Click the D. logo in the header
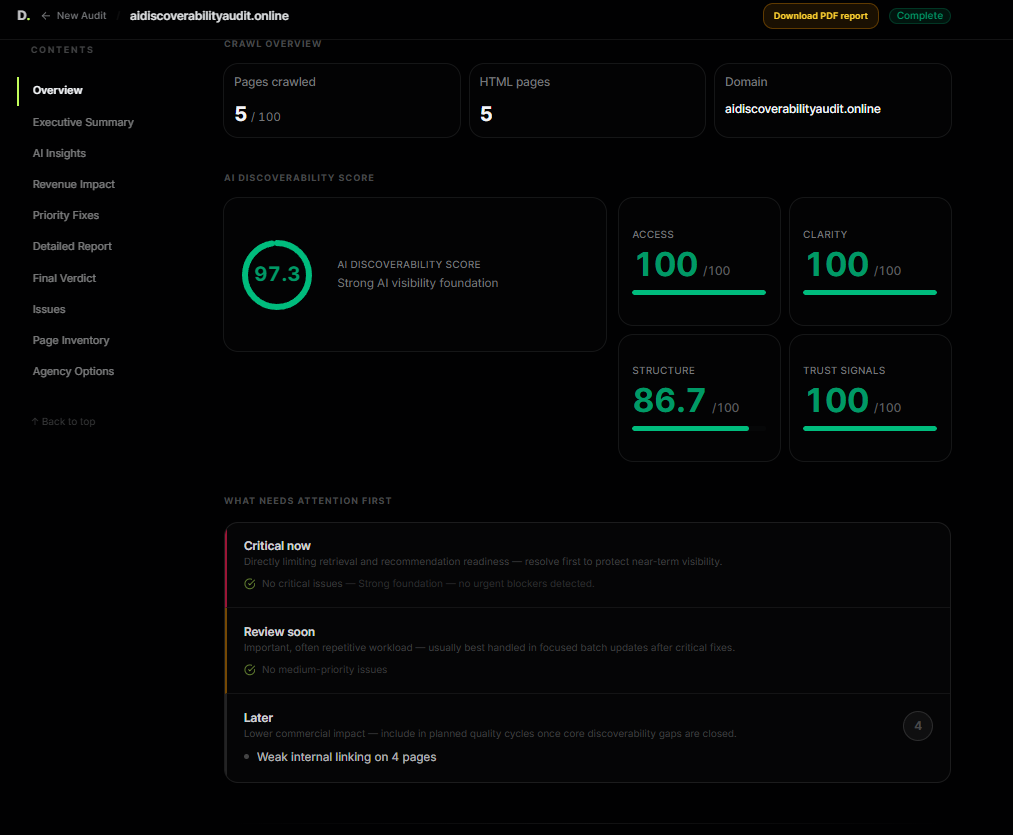This screenshot has width=1013, height=835. click(x=23, y=16)
